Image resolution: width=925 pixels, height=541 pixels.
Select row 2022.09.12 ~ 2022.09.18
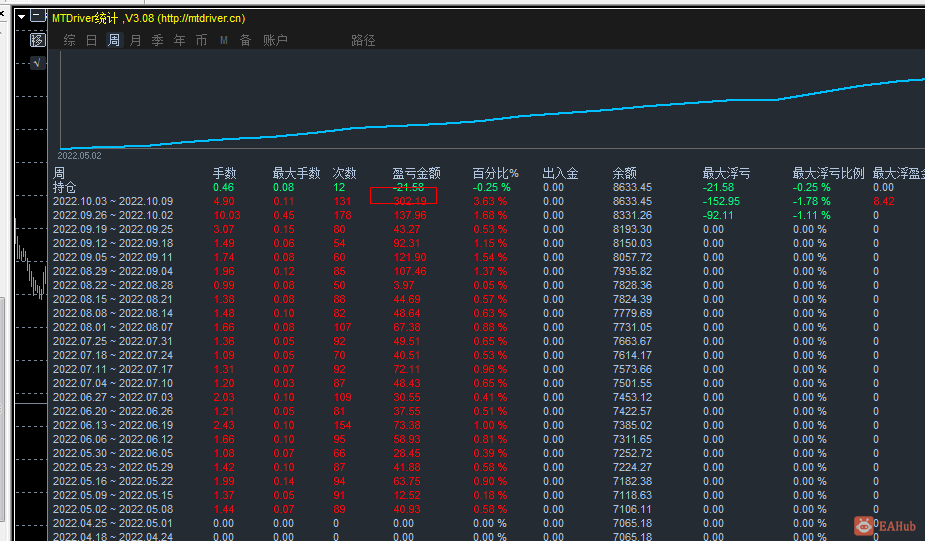point(113,243)
